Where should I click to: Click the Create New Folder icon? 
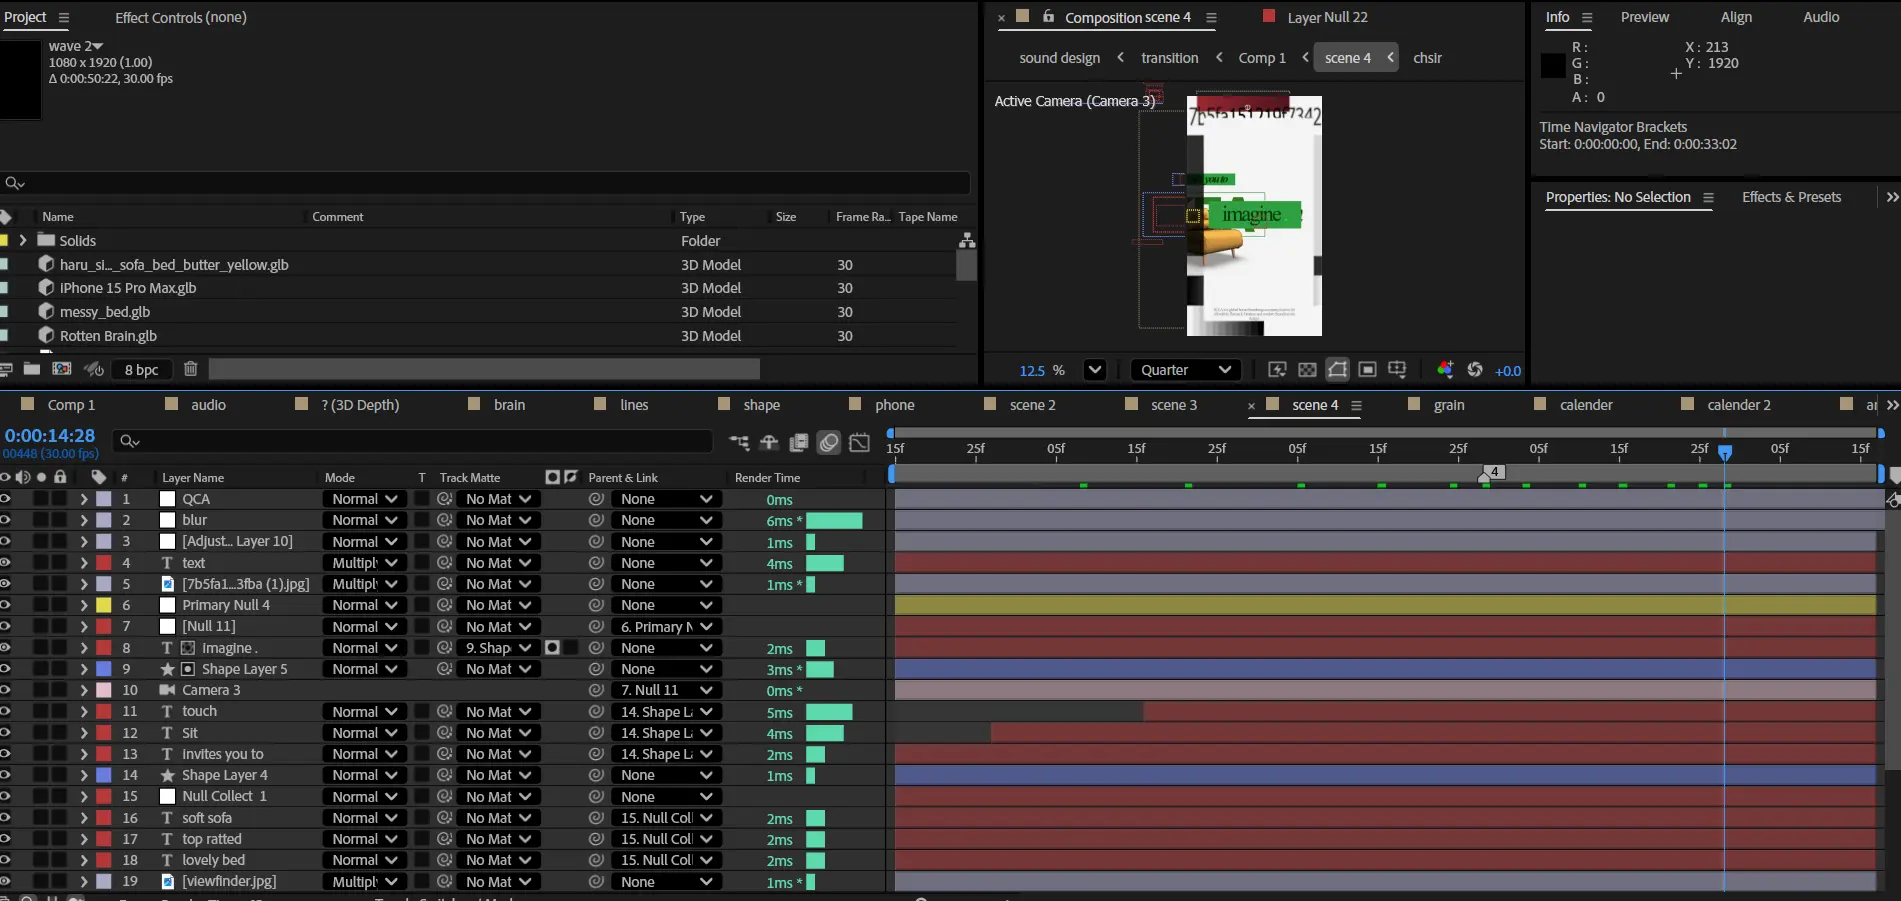[32, 369]
